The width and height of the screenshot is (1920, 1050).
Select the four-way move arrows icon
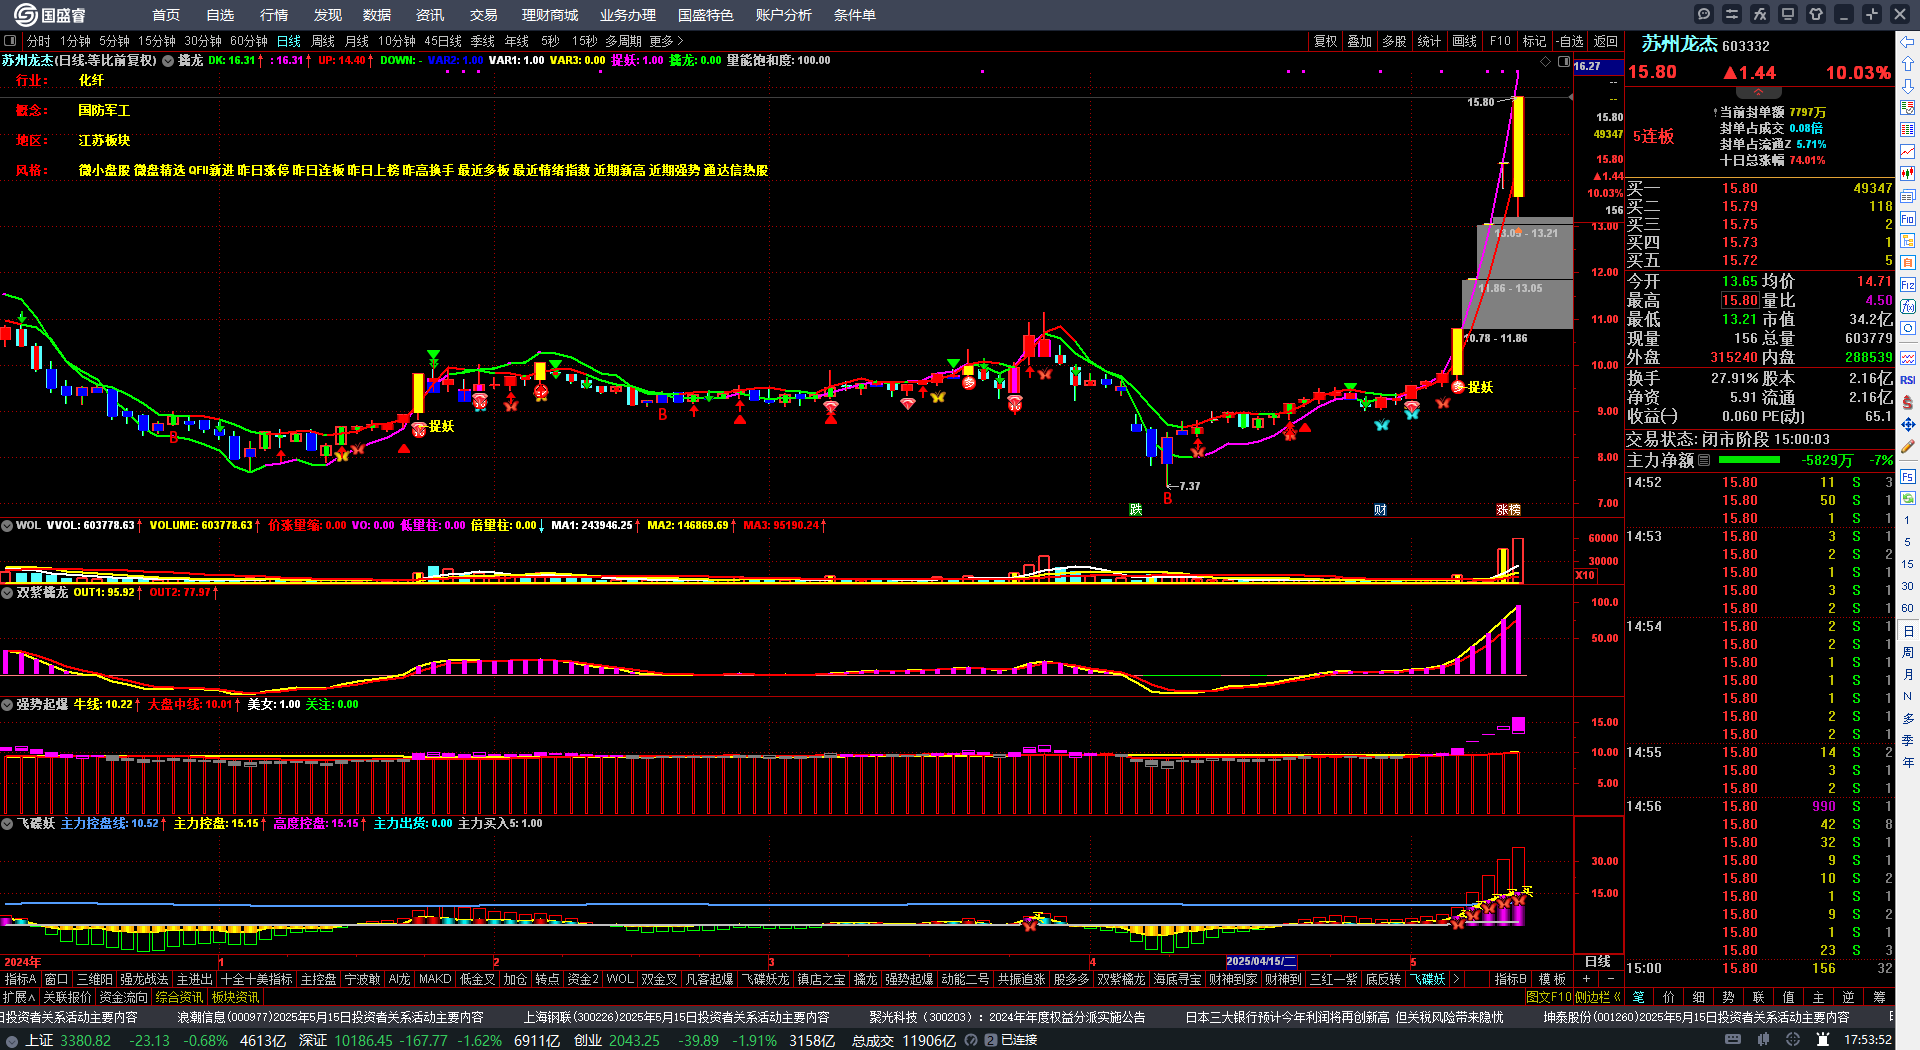point(1908,424)
